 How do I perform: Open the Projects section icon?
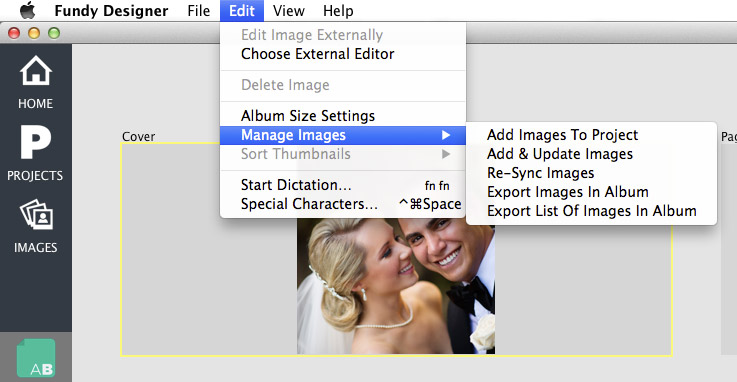(35, 142)
